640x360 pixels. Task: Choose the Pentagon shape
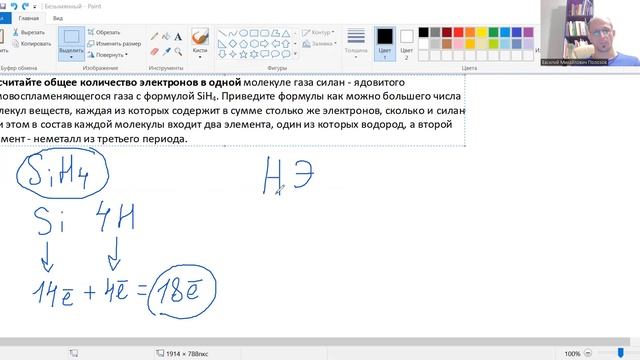[x=243, y=44]
